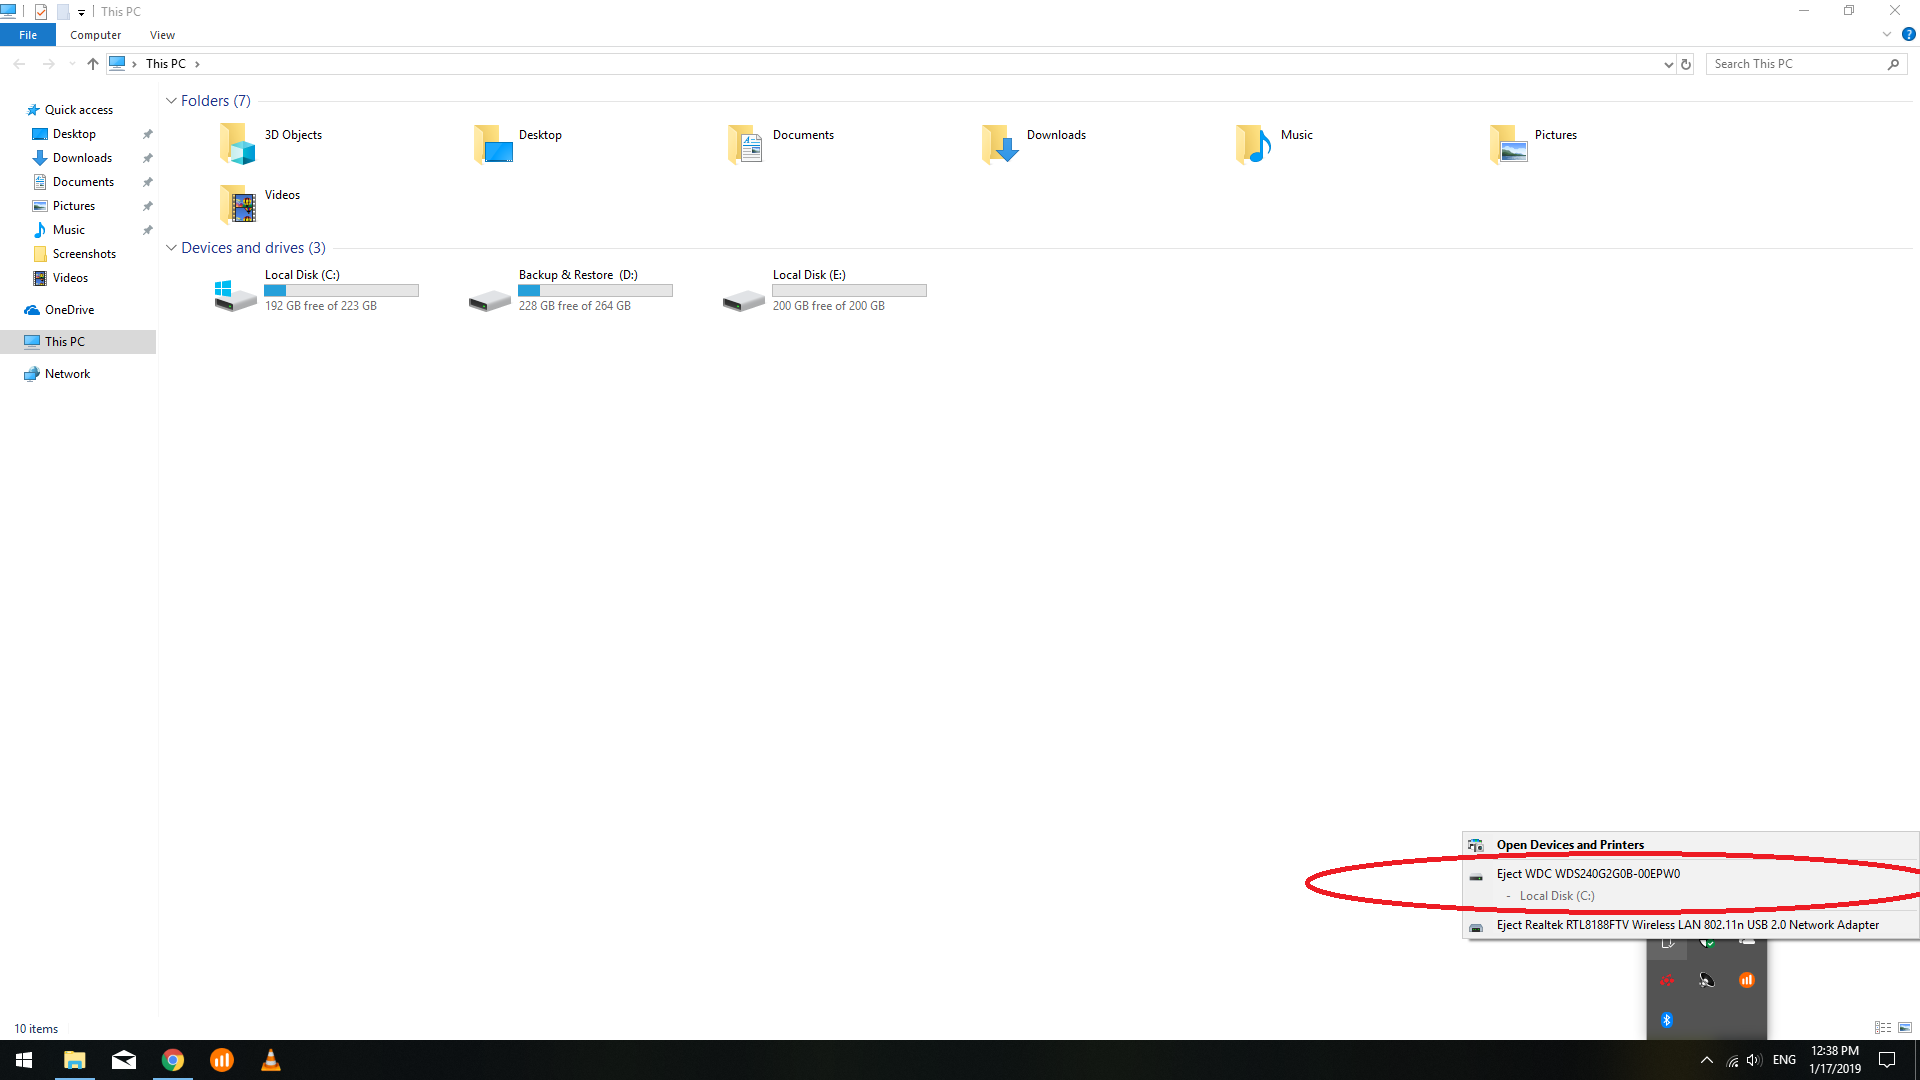Click the Bluetooth tray icon

click(1666, 1020)
